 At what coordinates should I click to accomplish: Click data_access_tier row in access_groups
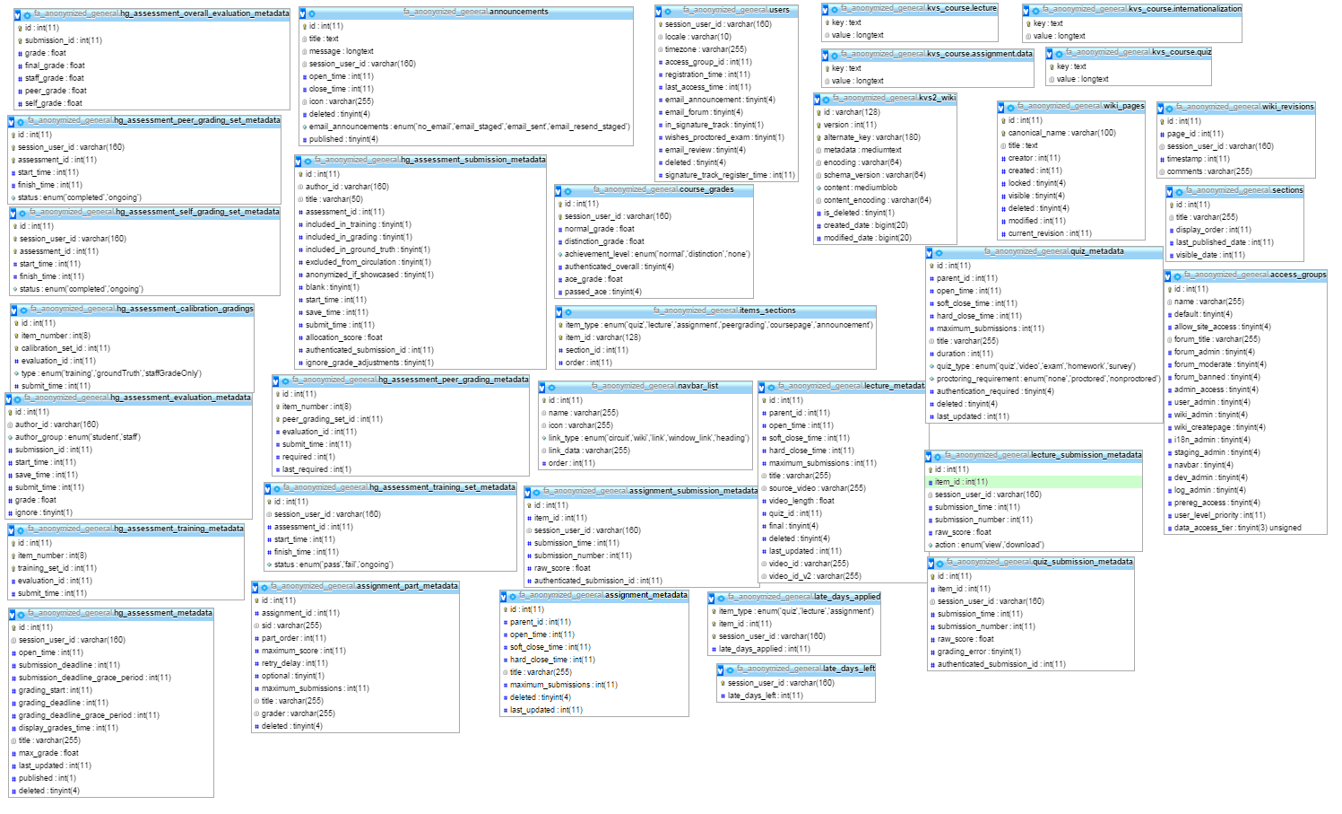coord(1245,528)
